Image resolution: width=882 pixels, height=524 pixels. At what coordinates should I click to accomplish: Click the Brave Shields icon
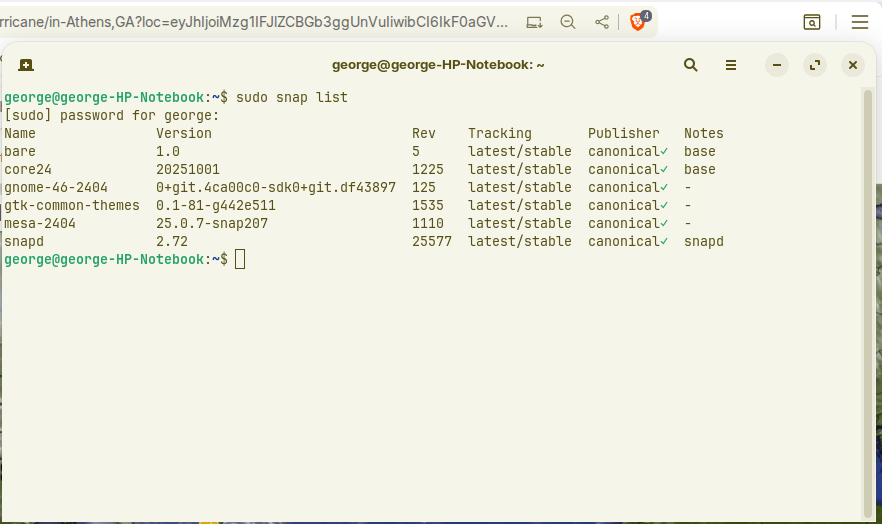(638, 21)
